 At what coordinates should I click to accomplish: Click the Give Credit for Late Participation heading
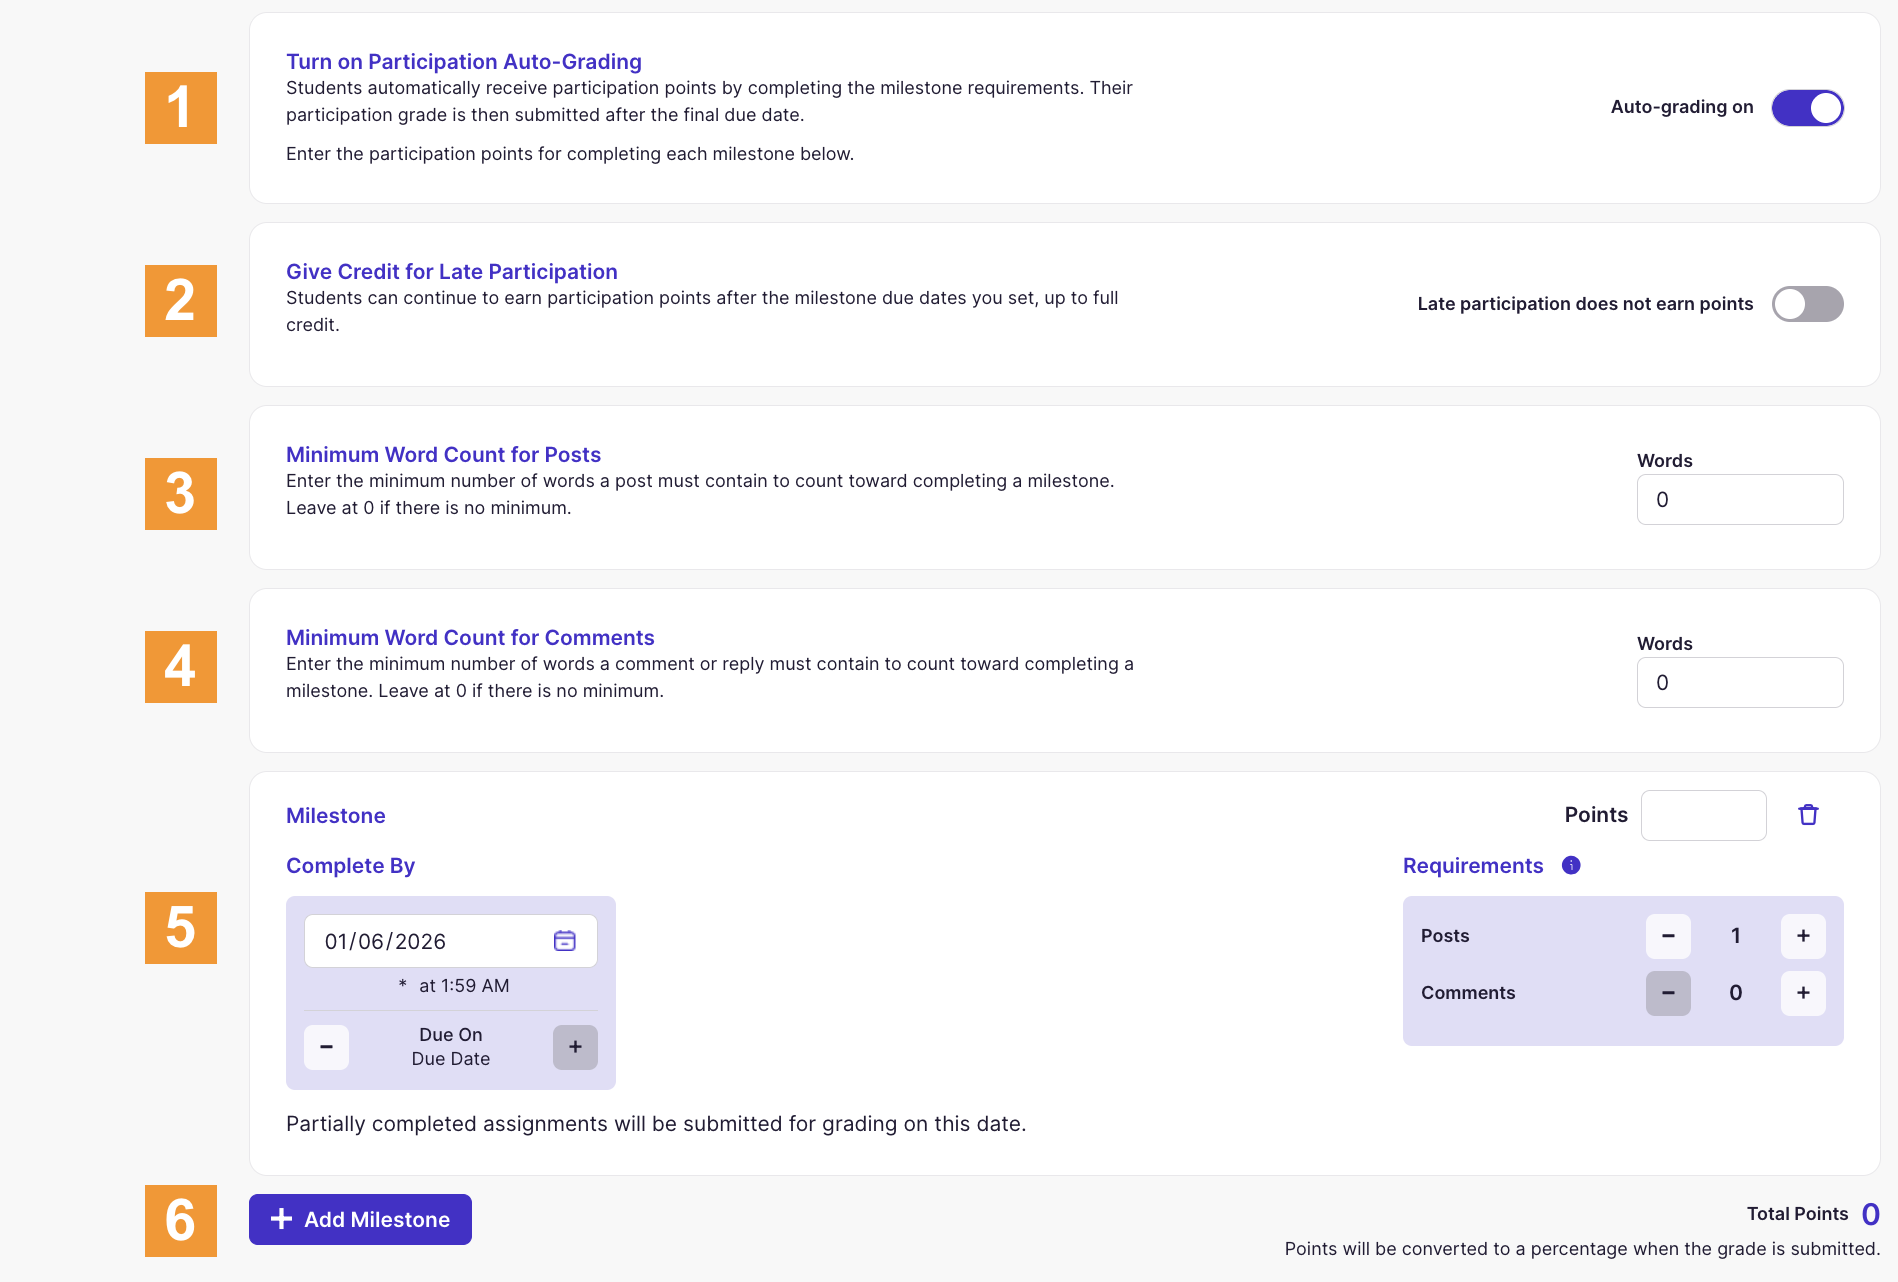click(x=452, y=272)
